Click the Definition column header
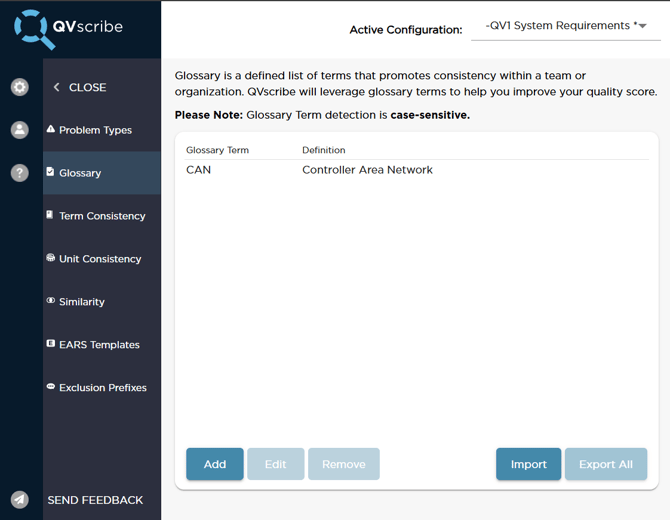This screenshot has width=670, height=520. [324, 150]
